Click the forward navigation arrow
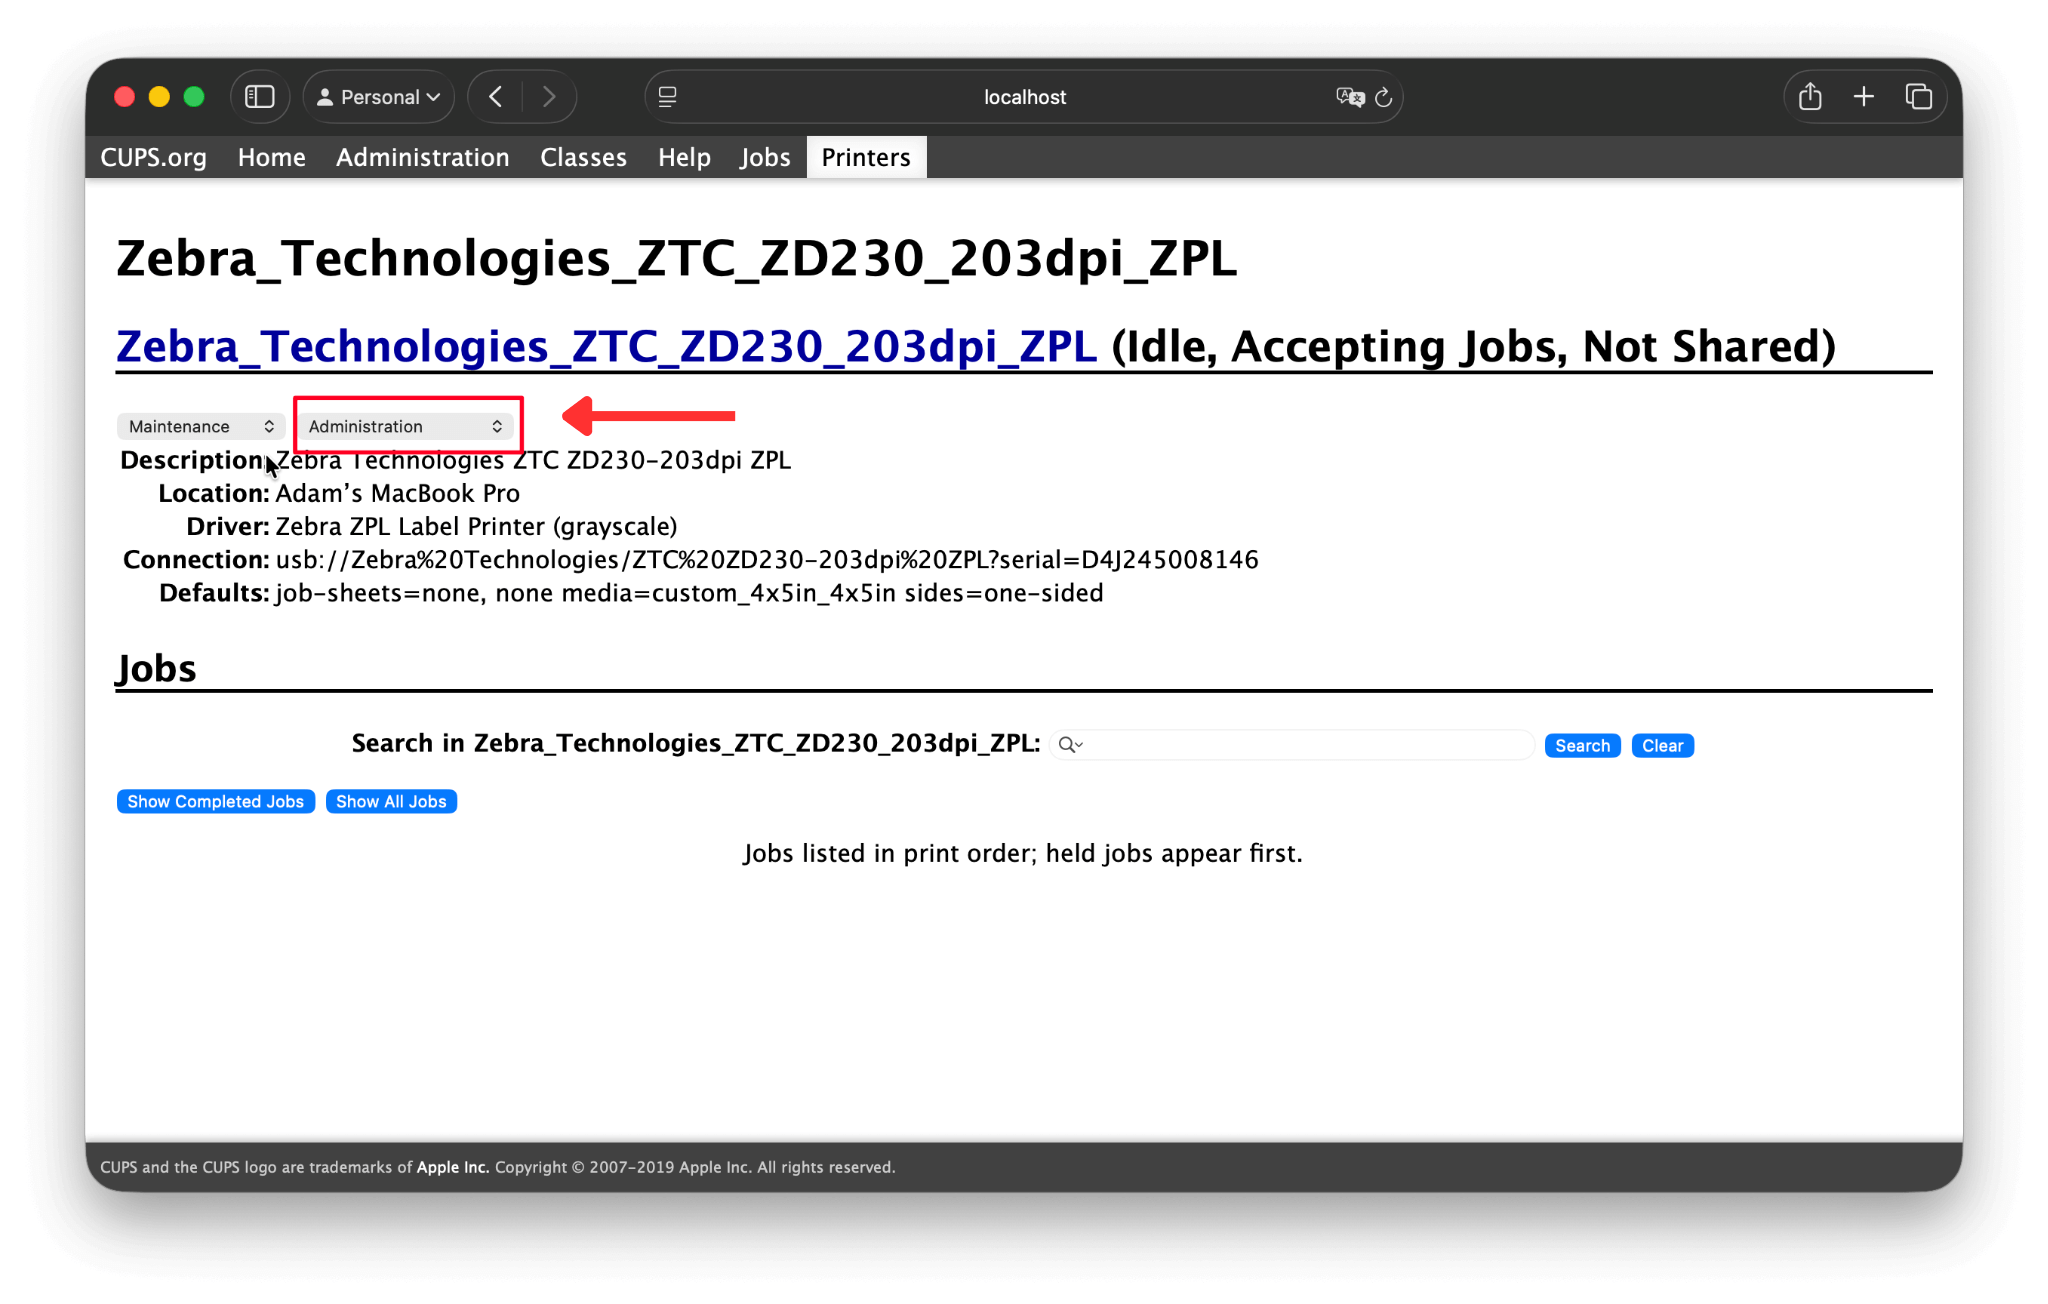This screenshot has height=1304, width=2048. 549,97
